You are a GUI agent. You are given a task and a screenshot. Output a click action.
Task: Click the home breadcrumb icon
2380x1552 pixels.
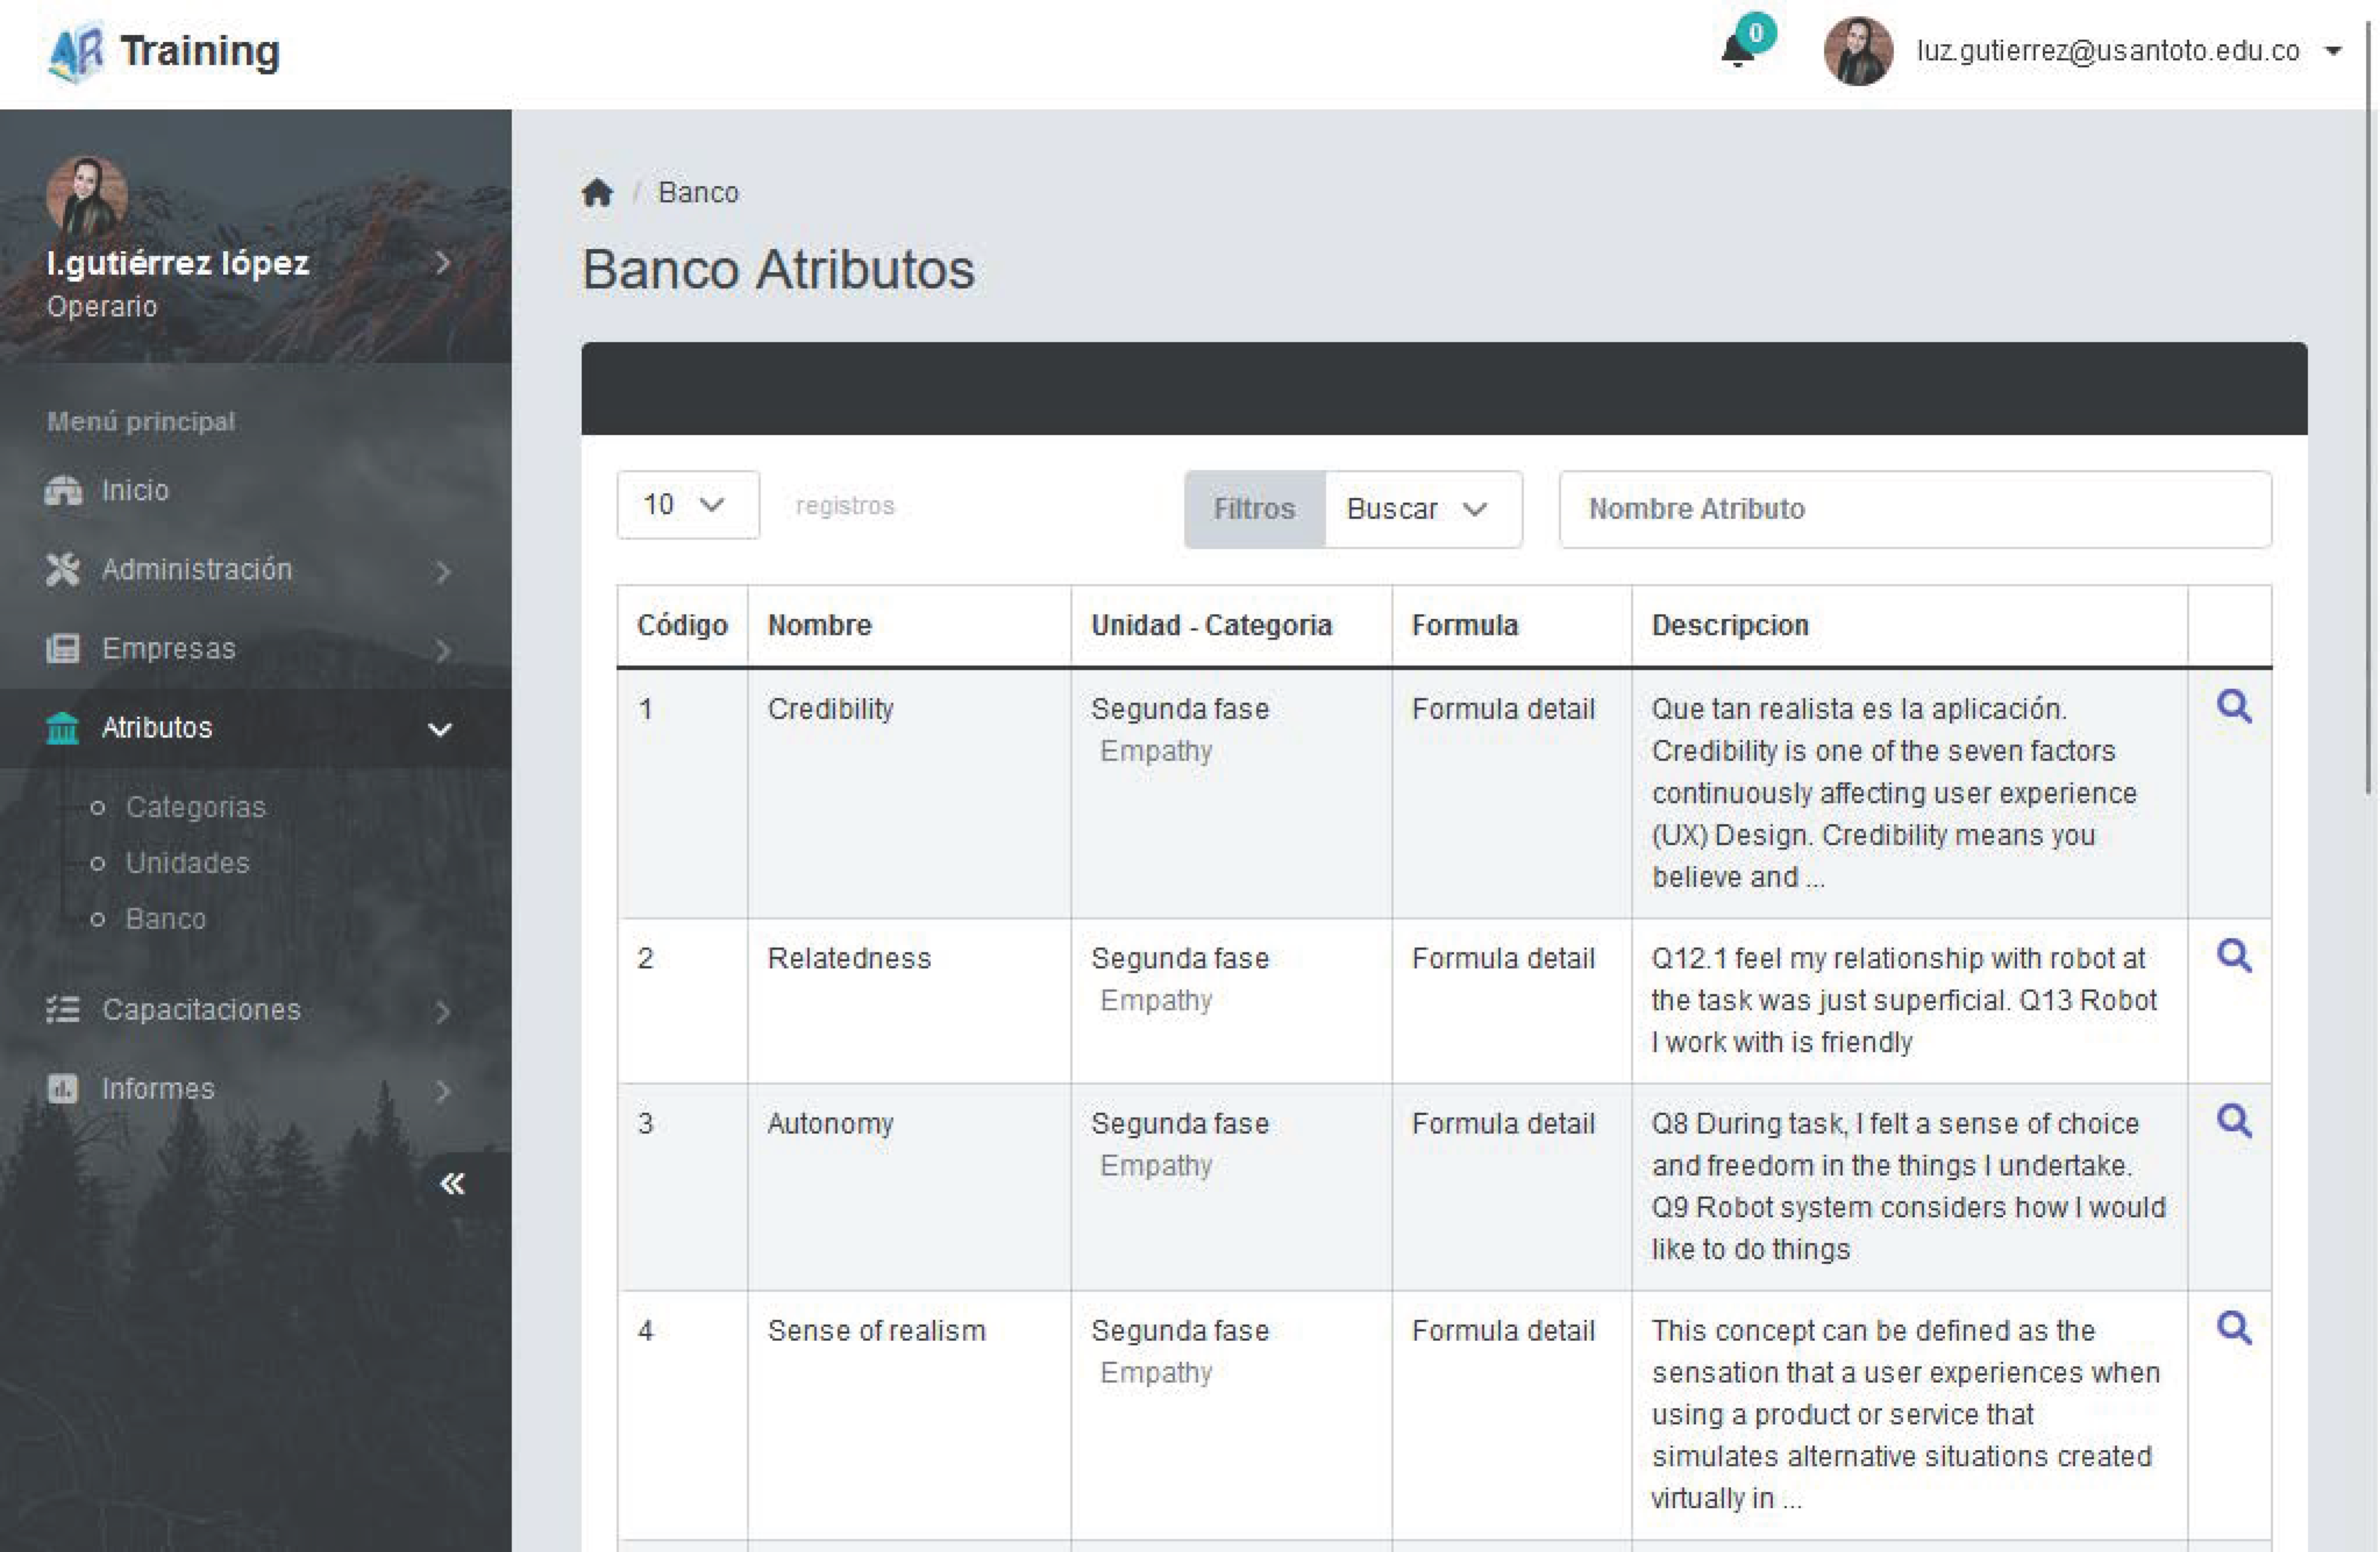coord(597,192)
